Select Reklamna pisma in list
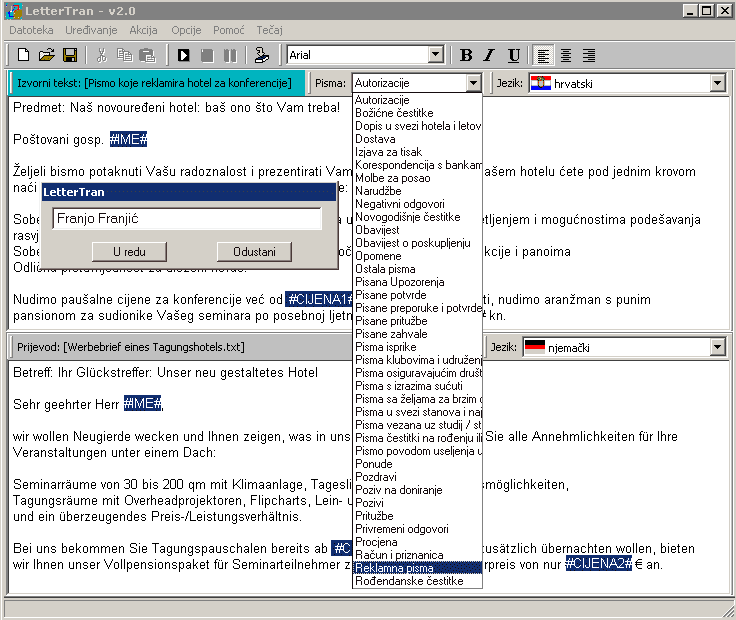 pyautogui.click(x=417, y=568)
